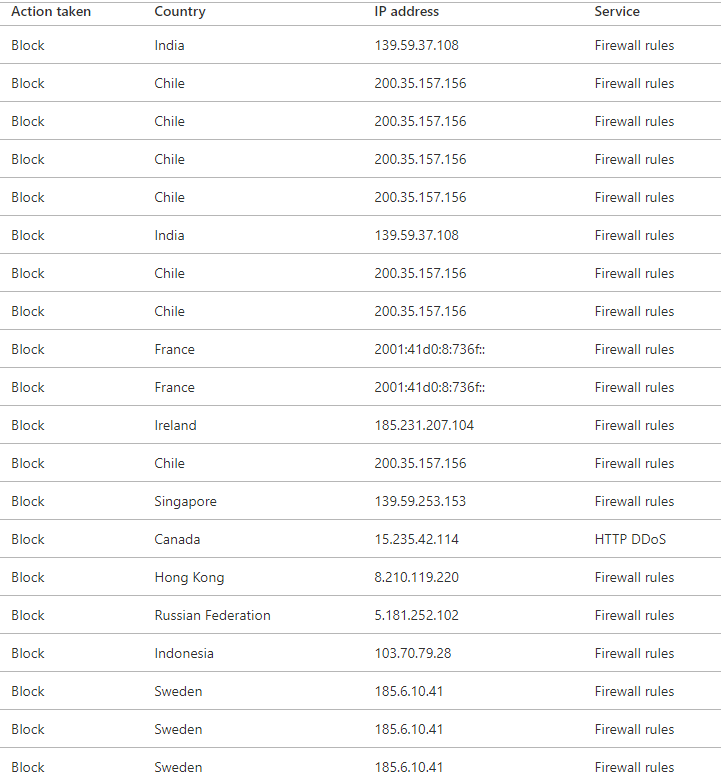
Task: Select the first France row IPv6 address
Action: coord(430,349)
